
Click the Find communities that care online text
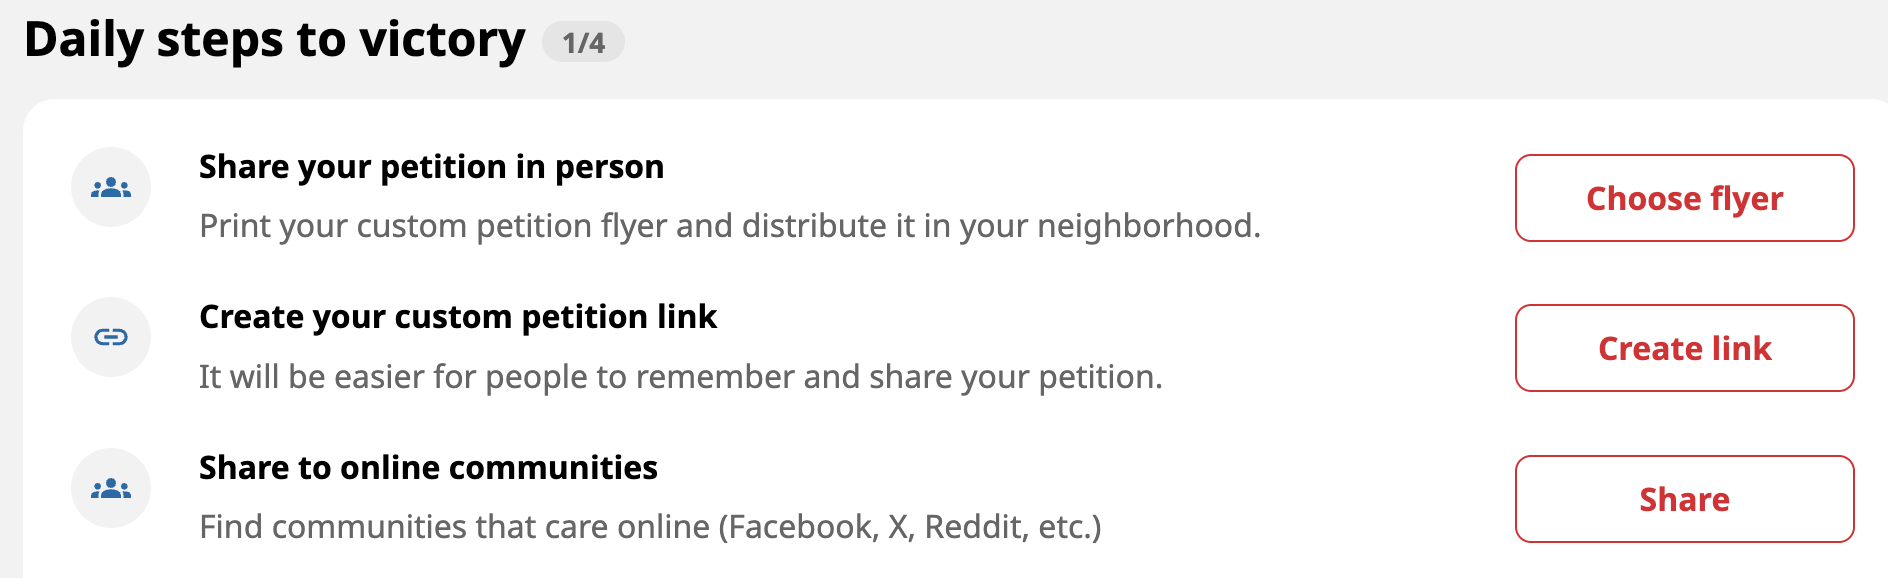click(x=650, y=527)
